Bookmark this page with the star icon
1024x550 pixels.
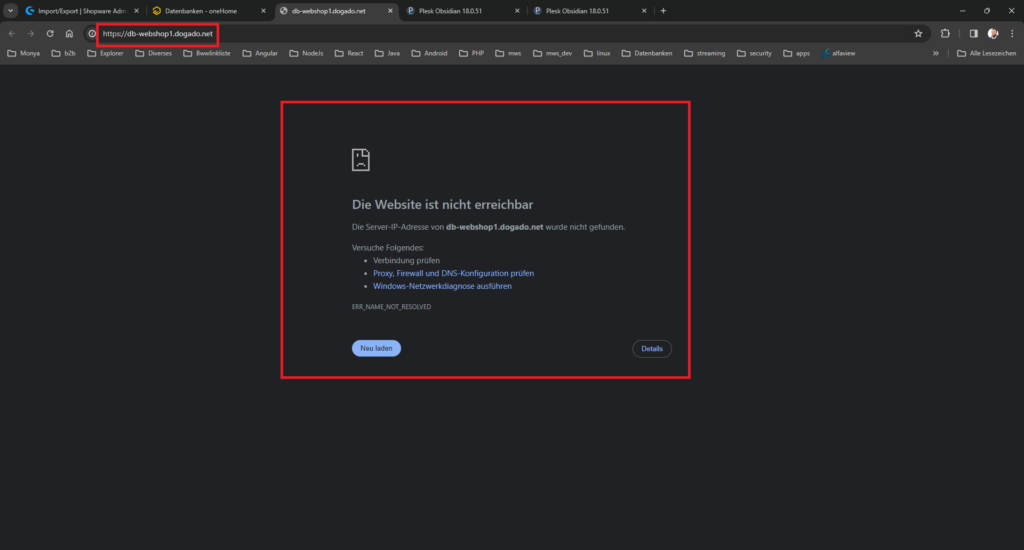click(x=918, y=33)
